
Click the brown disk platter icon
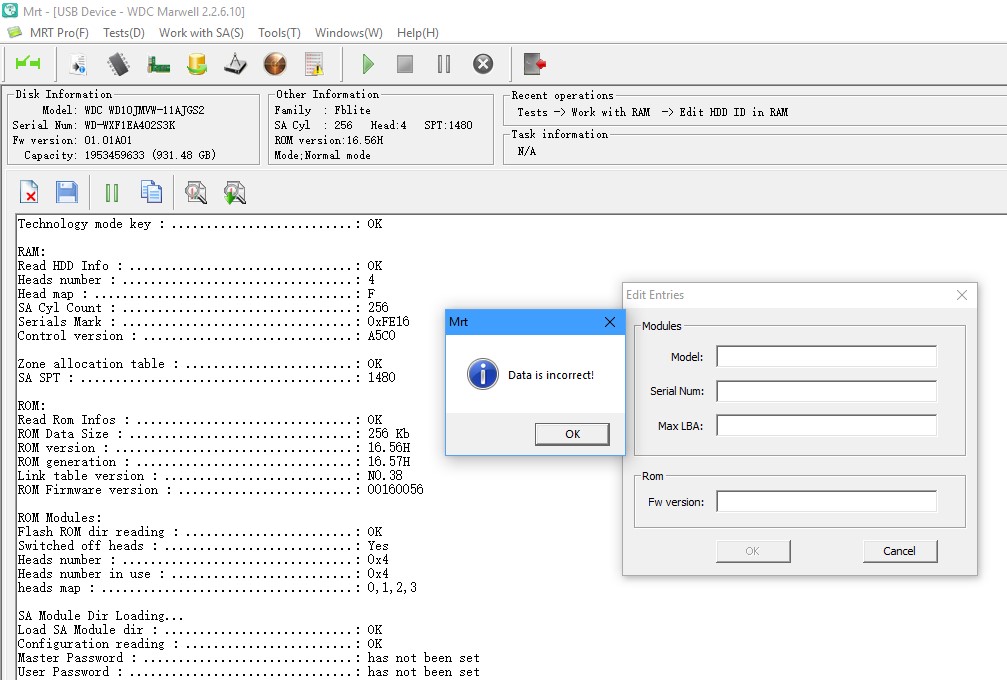click(x=275, y=64)
